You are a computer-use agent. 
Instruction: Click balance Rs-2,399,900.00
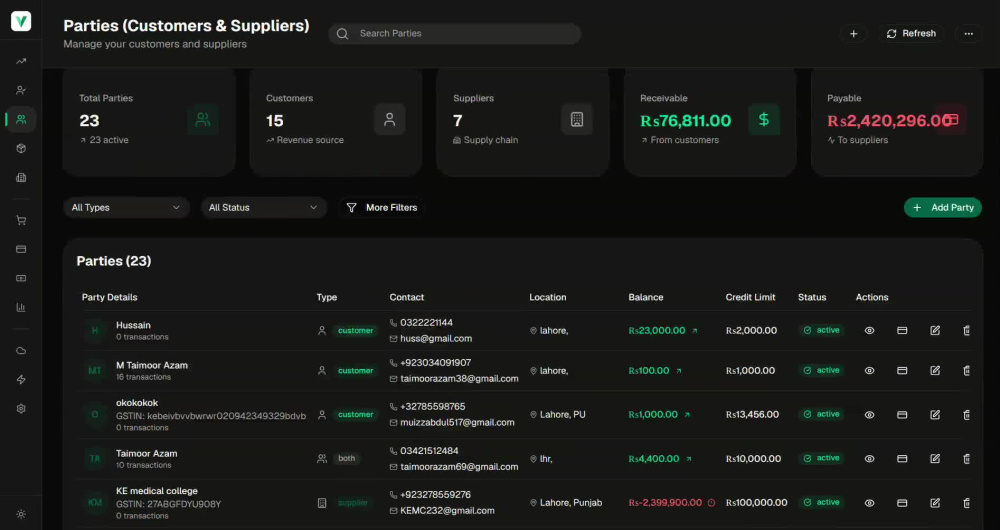point(665,503)
